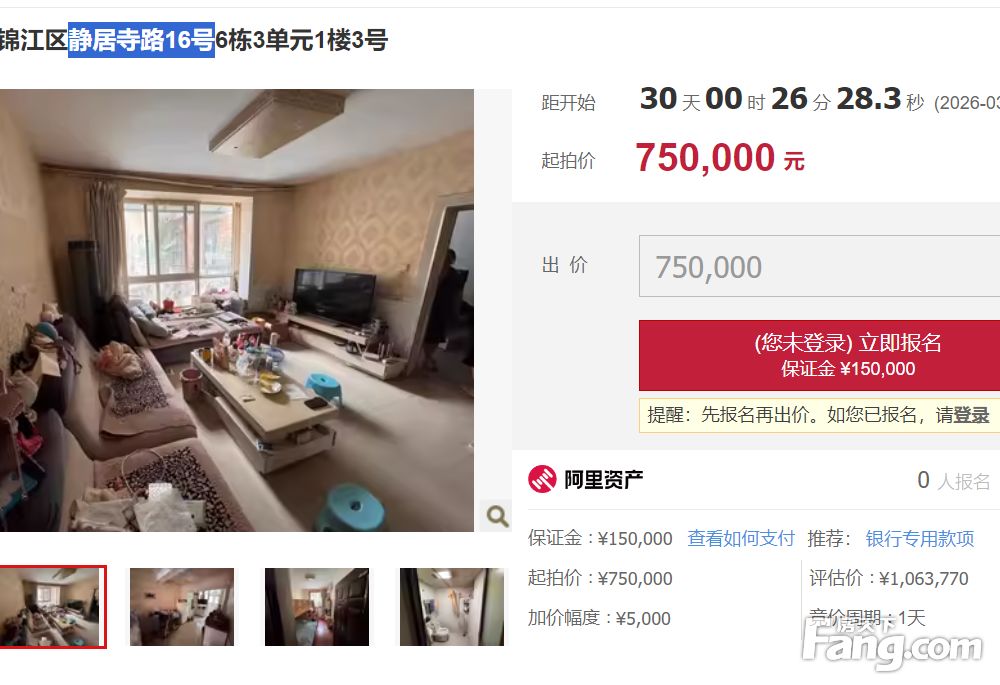The width and height of the screenshot is (1000, 685).
Task: Select the first living room thumbnail
Action: tap(52, 607)
